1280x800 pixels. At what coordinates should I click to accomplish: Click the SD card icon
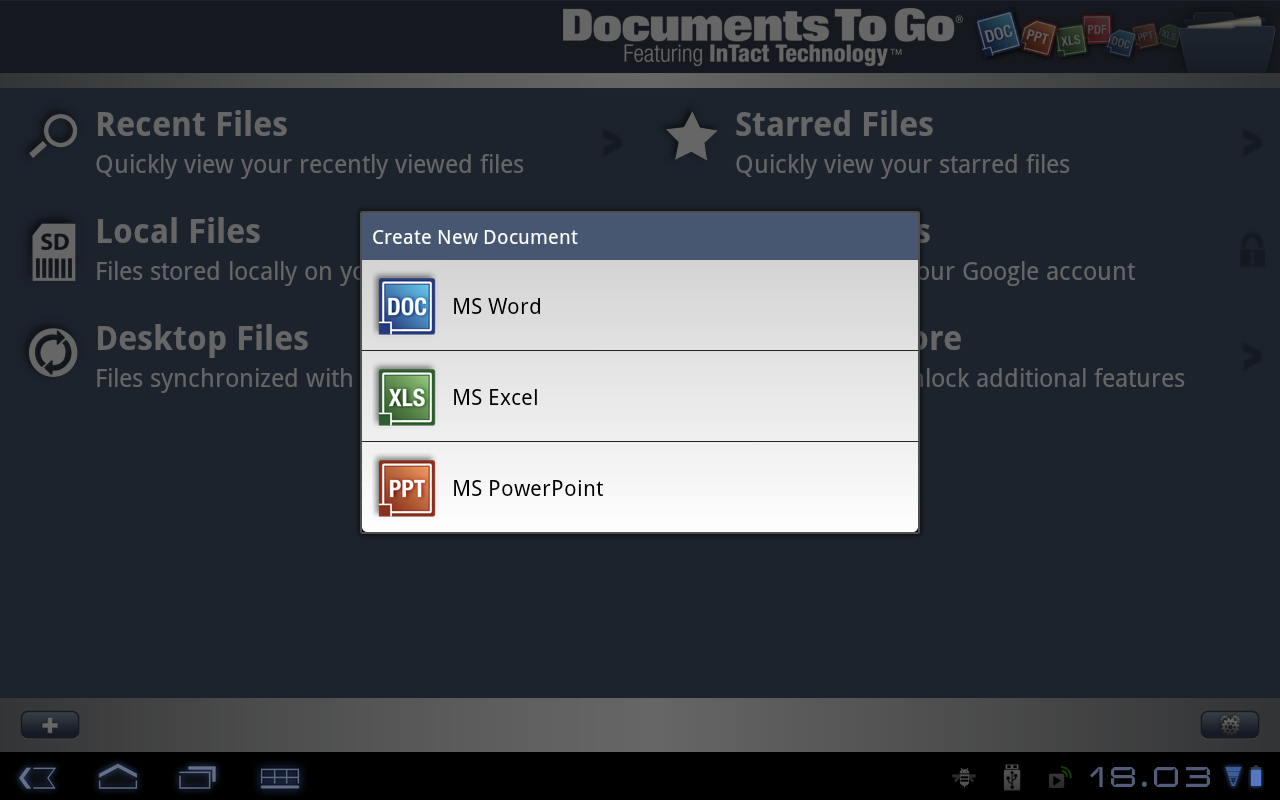(53, 251)
